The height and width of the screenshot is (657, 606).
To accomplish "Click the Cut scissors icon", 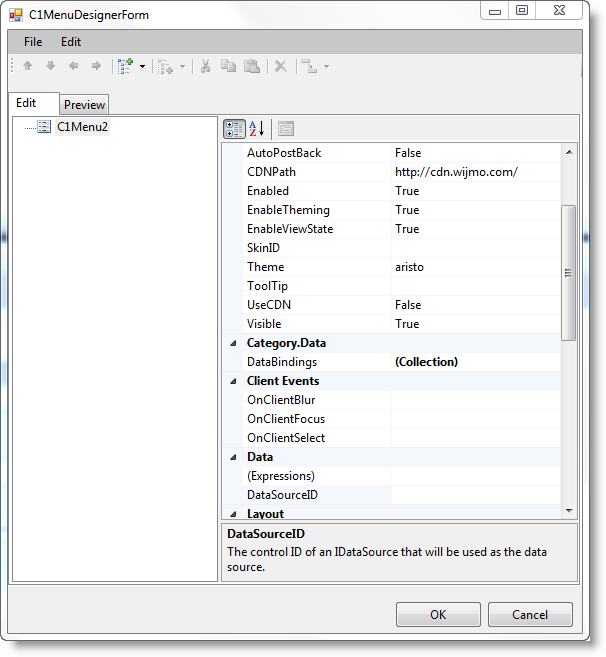I will pos(205,66).
